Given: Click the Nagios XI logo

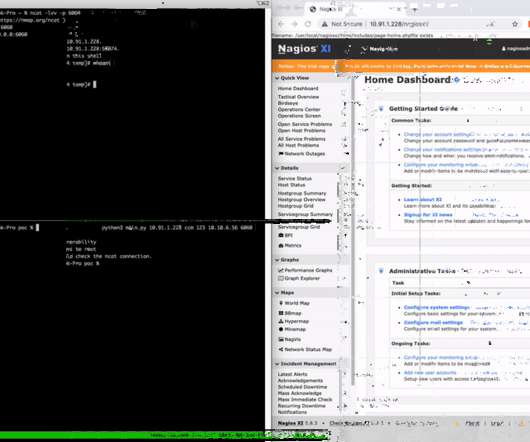Looking at the screenshot, I should 304,49.
